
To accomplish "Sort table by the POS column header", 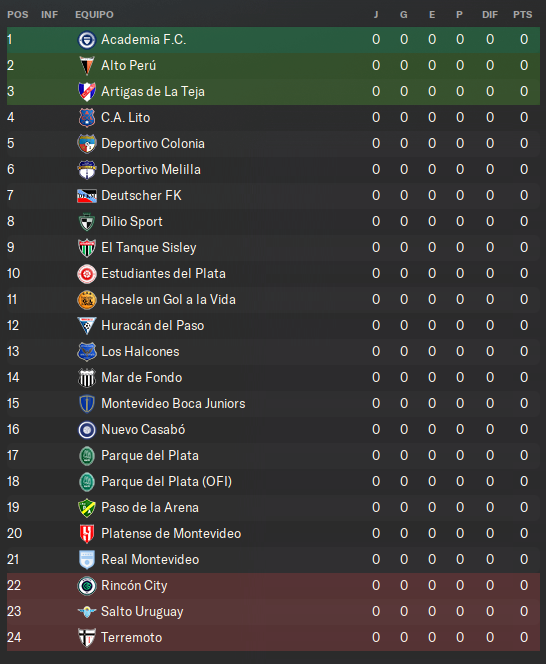I will [18, 15].
